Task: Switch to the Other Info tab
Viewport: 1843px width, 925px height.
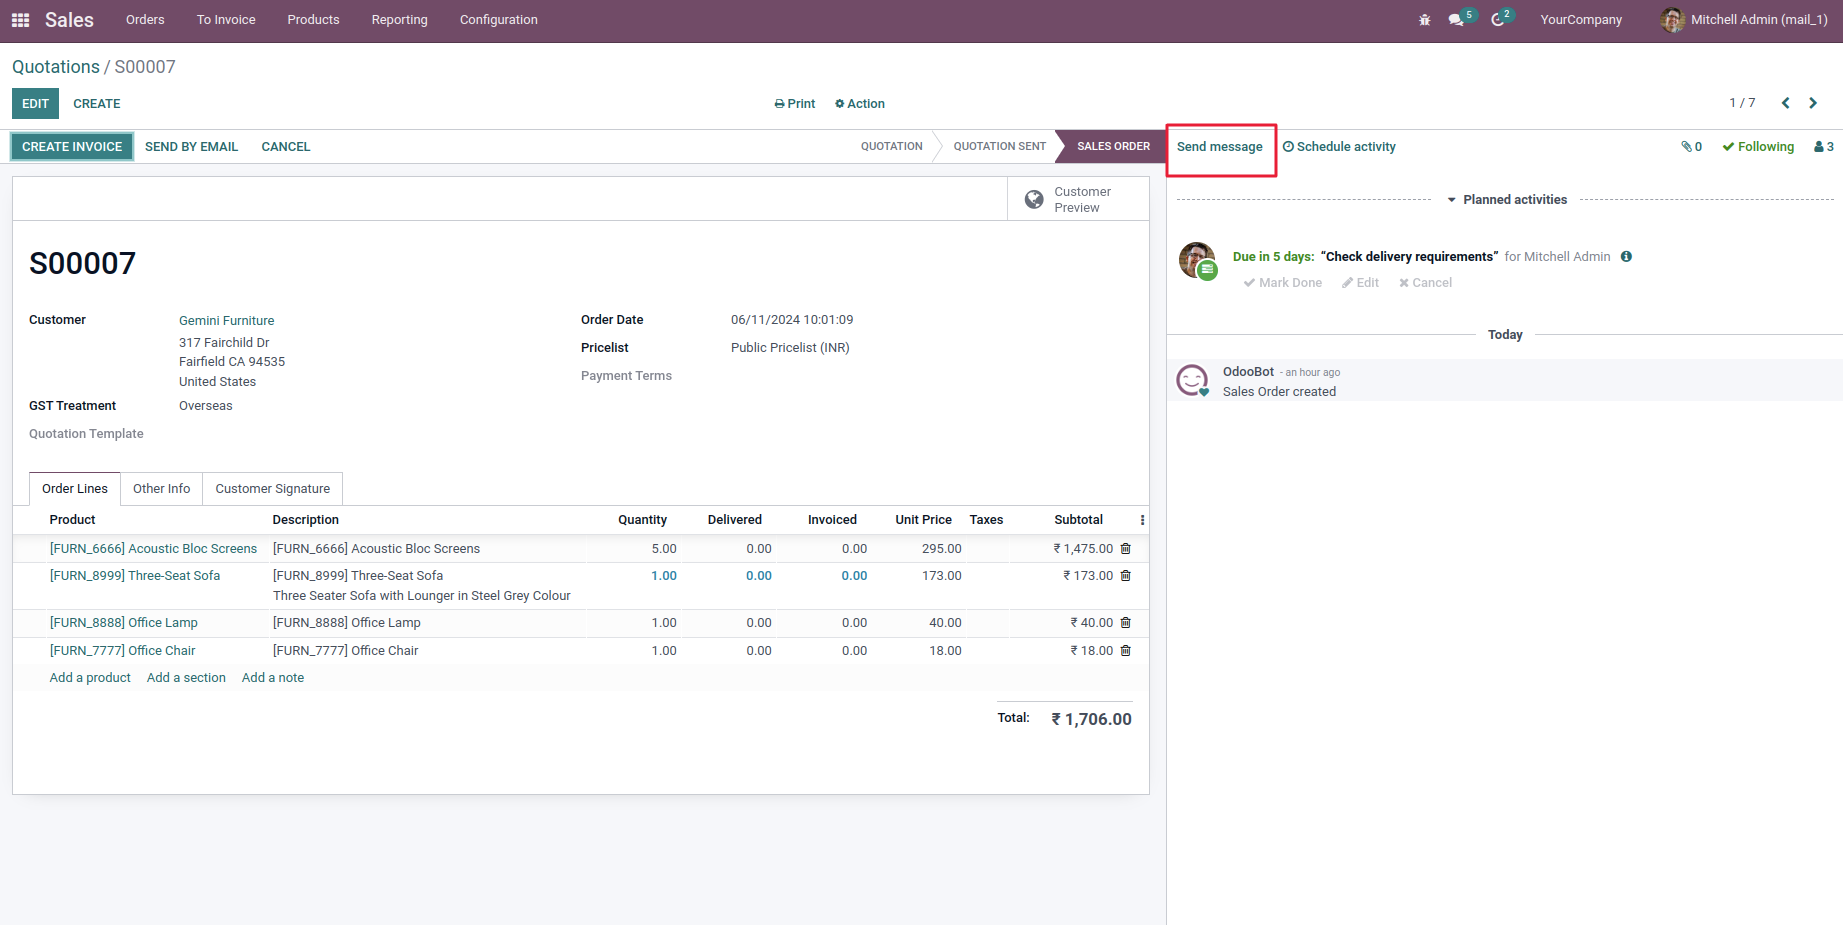Action: pyautogui.click(x=161, y=489)
